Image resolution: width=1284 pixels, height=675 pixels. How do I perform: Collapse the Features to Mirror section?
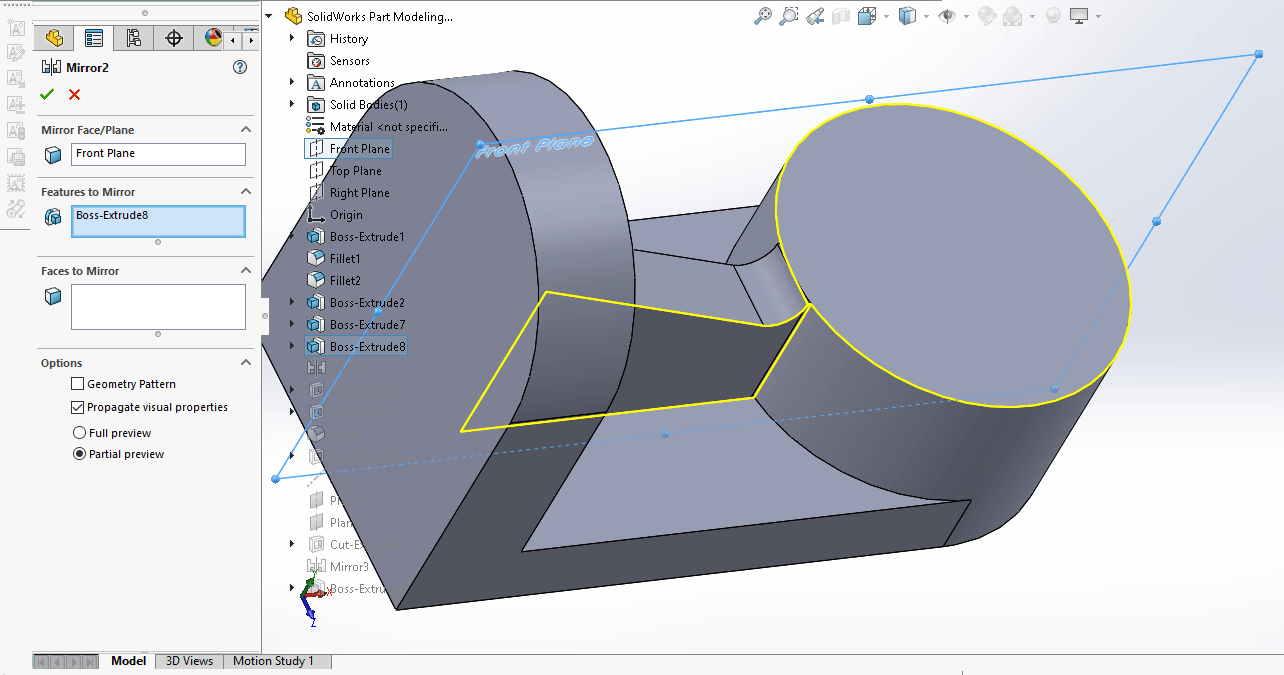[246, 192]
